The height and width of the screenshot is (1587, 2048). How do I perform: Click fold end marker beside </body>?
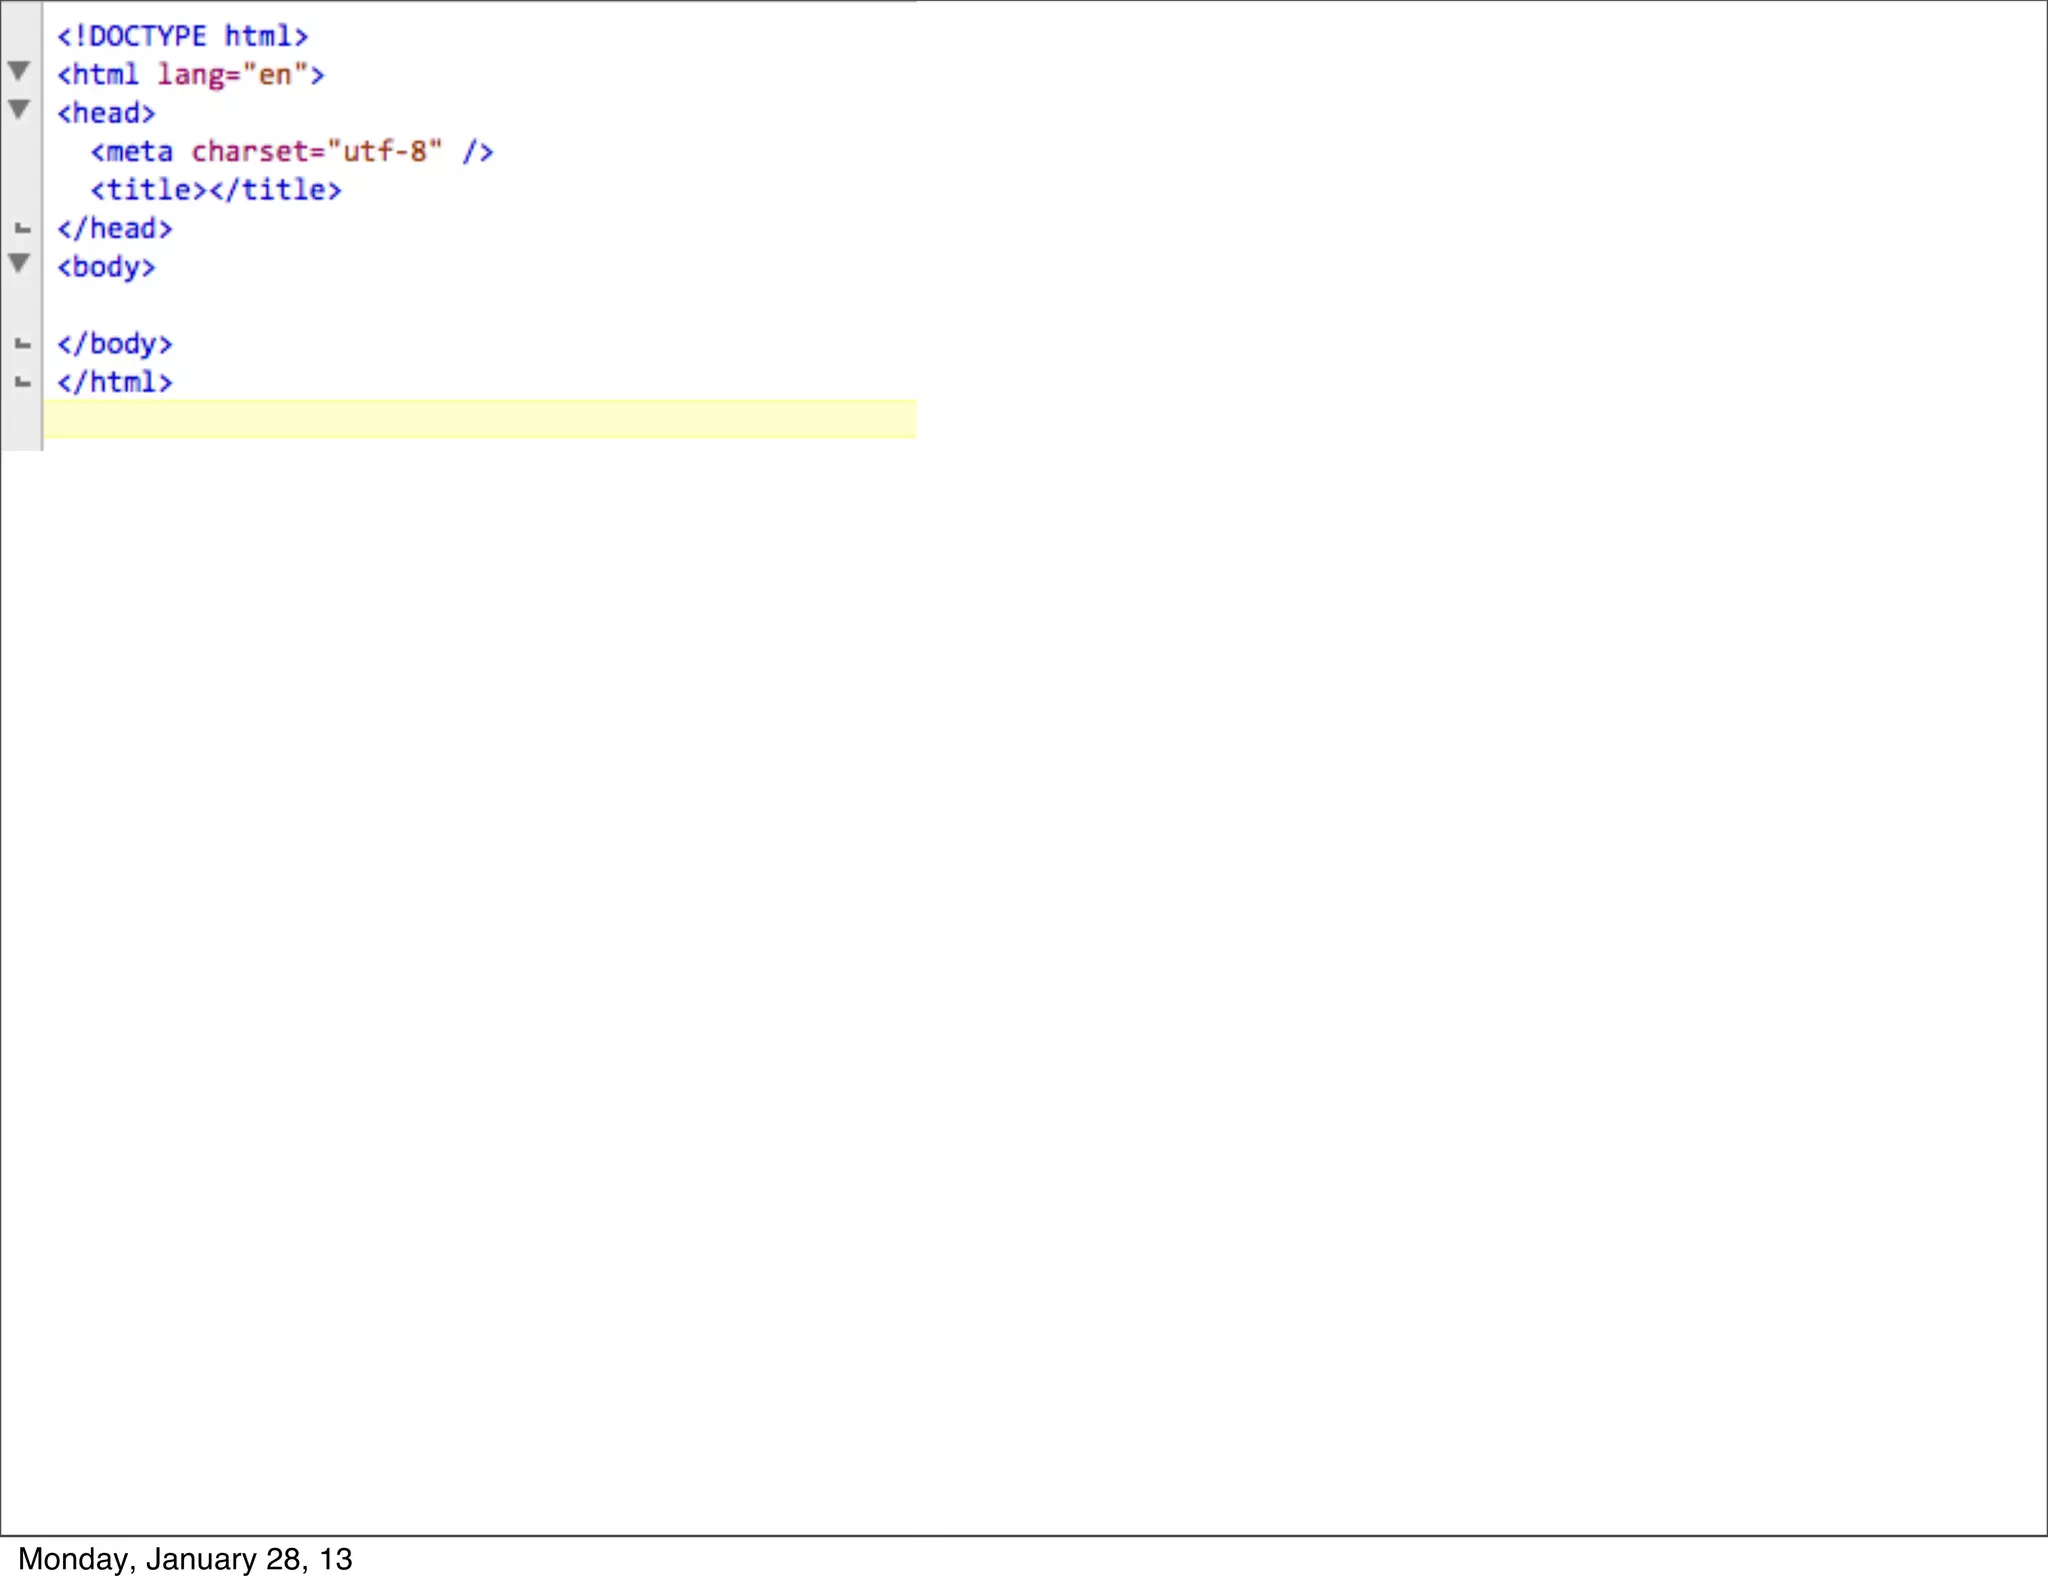click(x=23, y=344)
